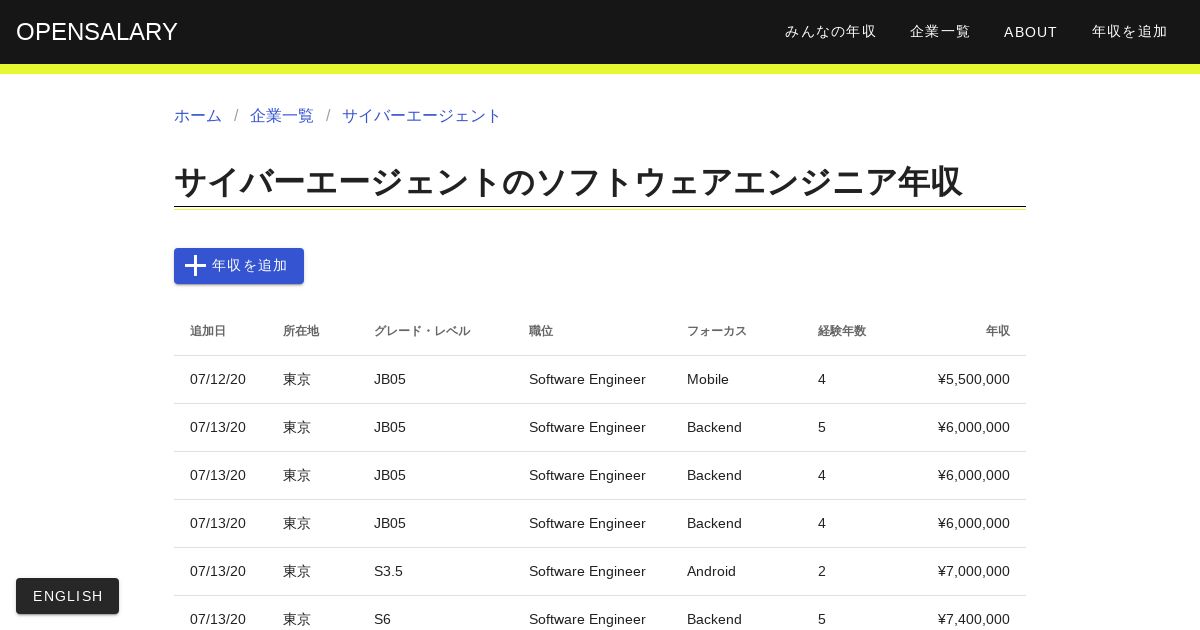This screenshot has width=1200, height=630.
Task: Switch language with the ENGLISH button
Action: [67, 596]
